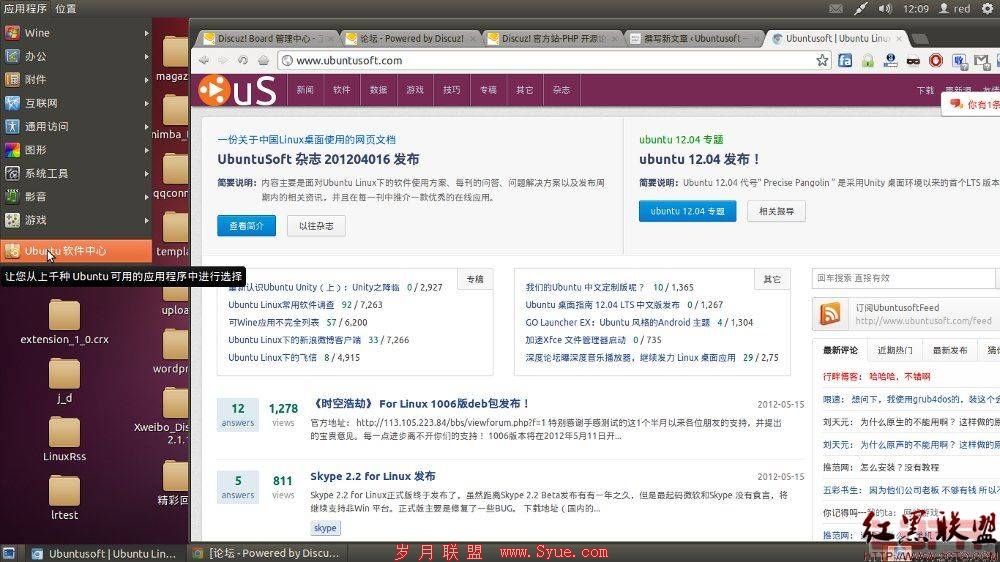Image resolution: width=1000 pixels, height=562 pixels.
Task: Open the 办公 (Office) submenu
Action: pos(76,56)
